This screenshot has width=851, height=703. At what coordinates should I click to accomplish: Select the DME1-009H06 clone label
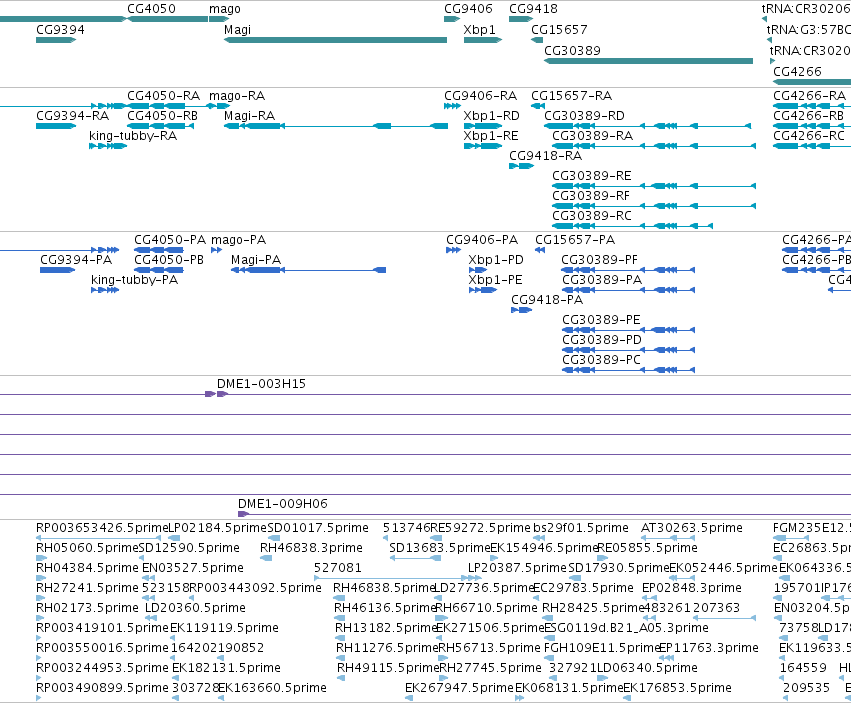click(x=283, y=504)
